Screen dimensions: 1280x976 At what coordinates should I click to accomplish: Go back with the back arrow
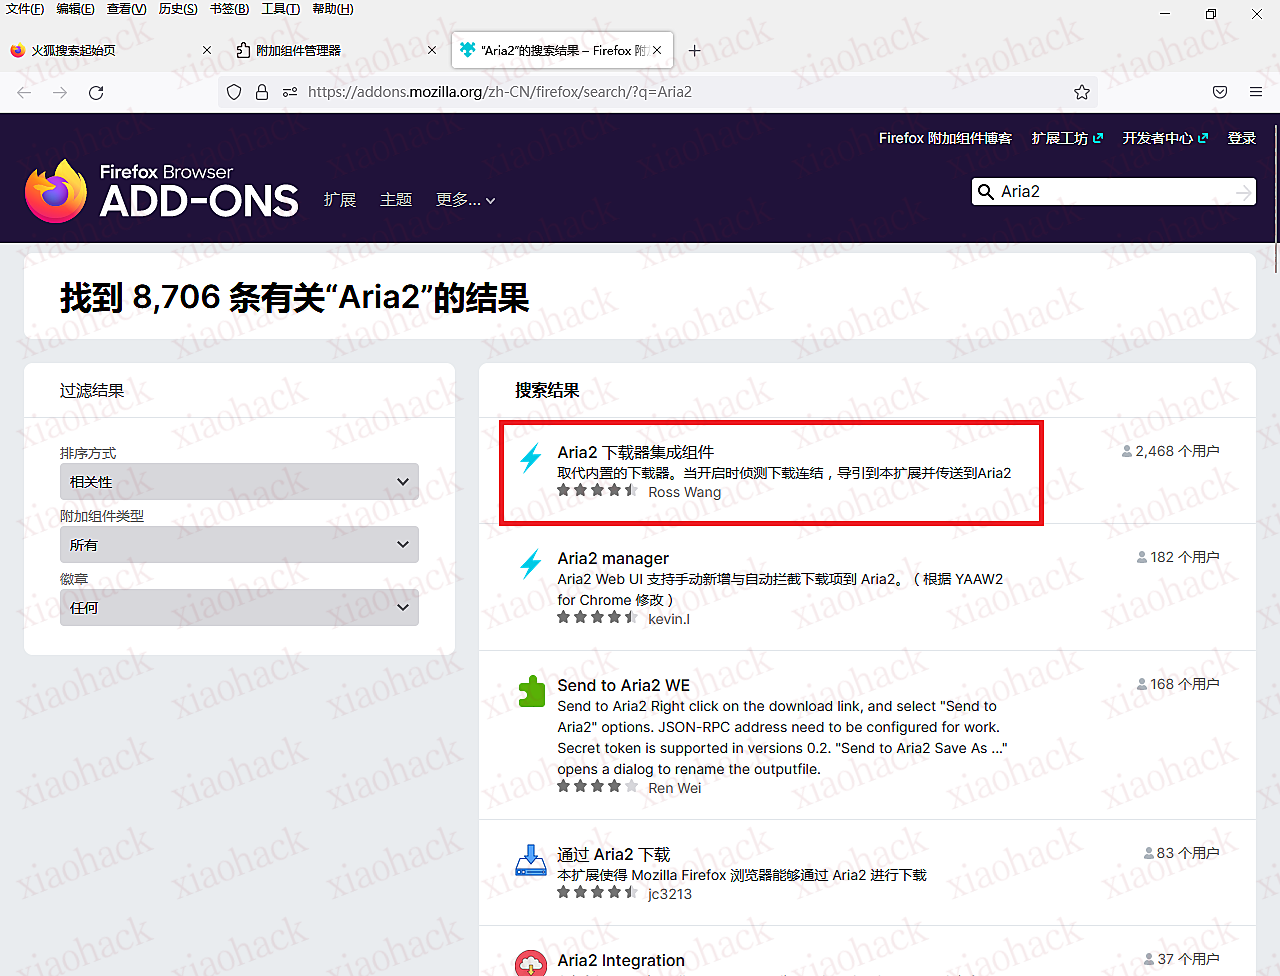24,92
